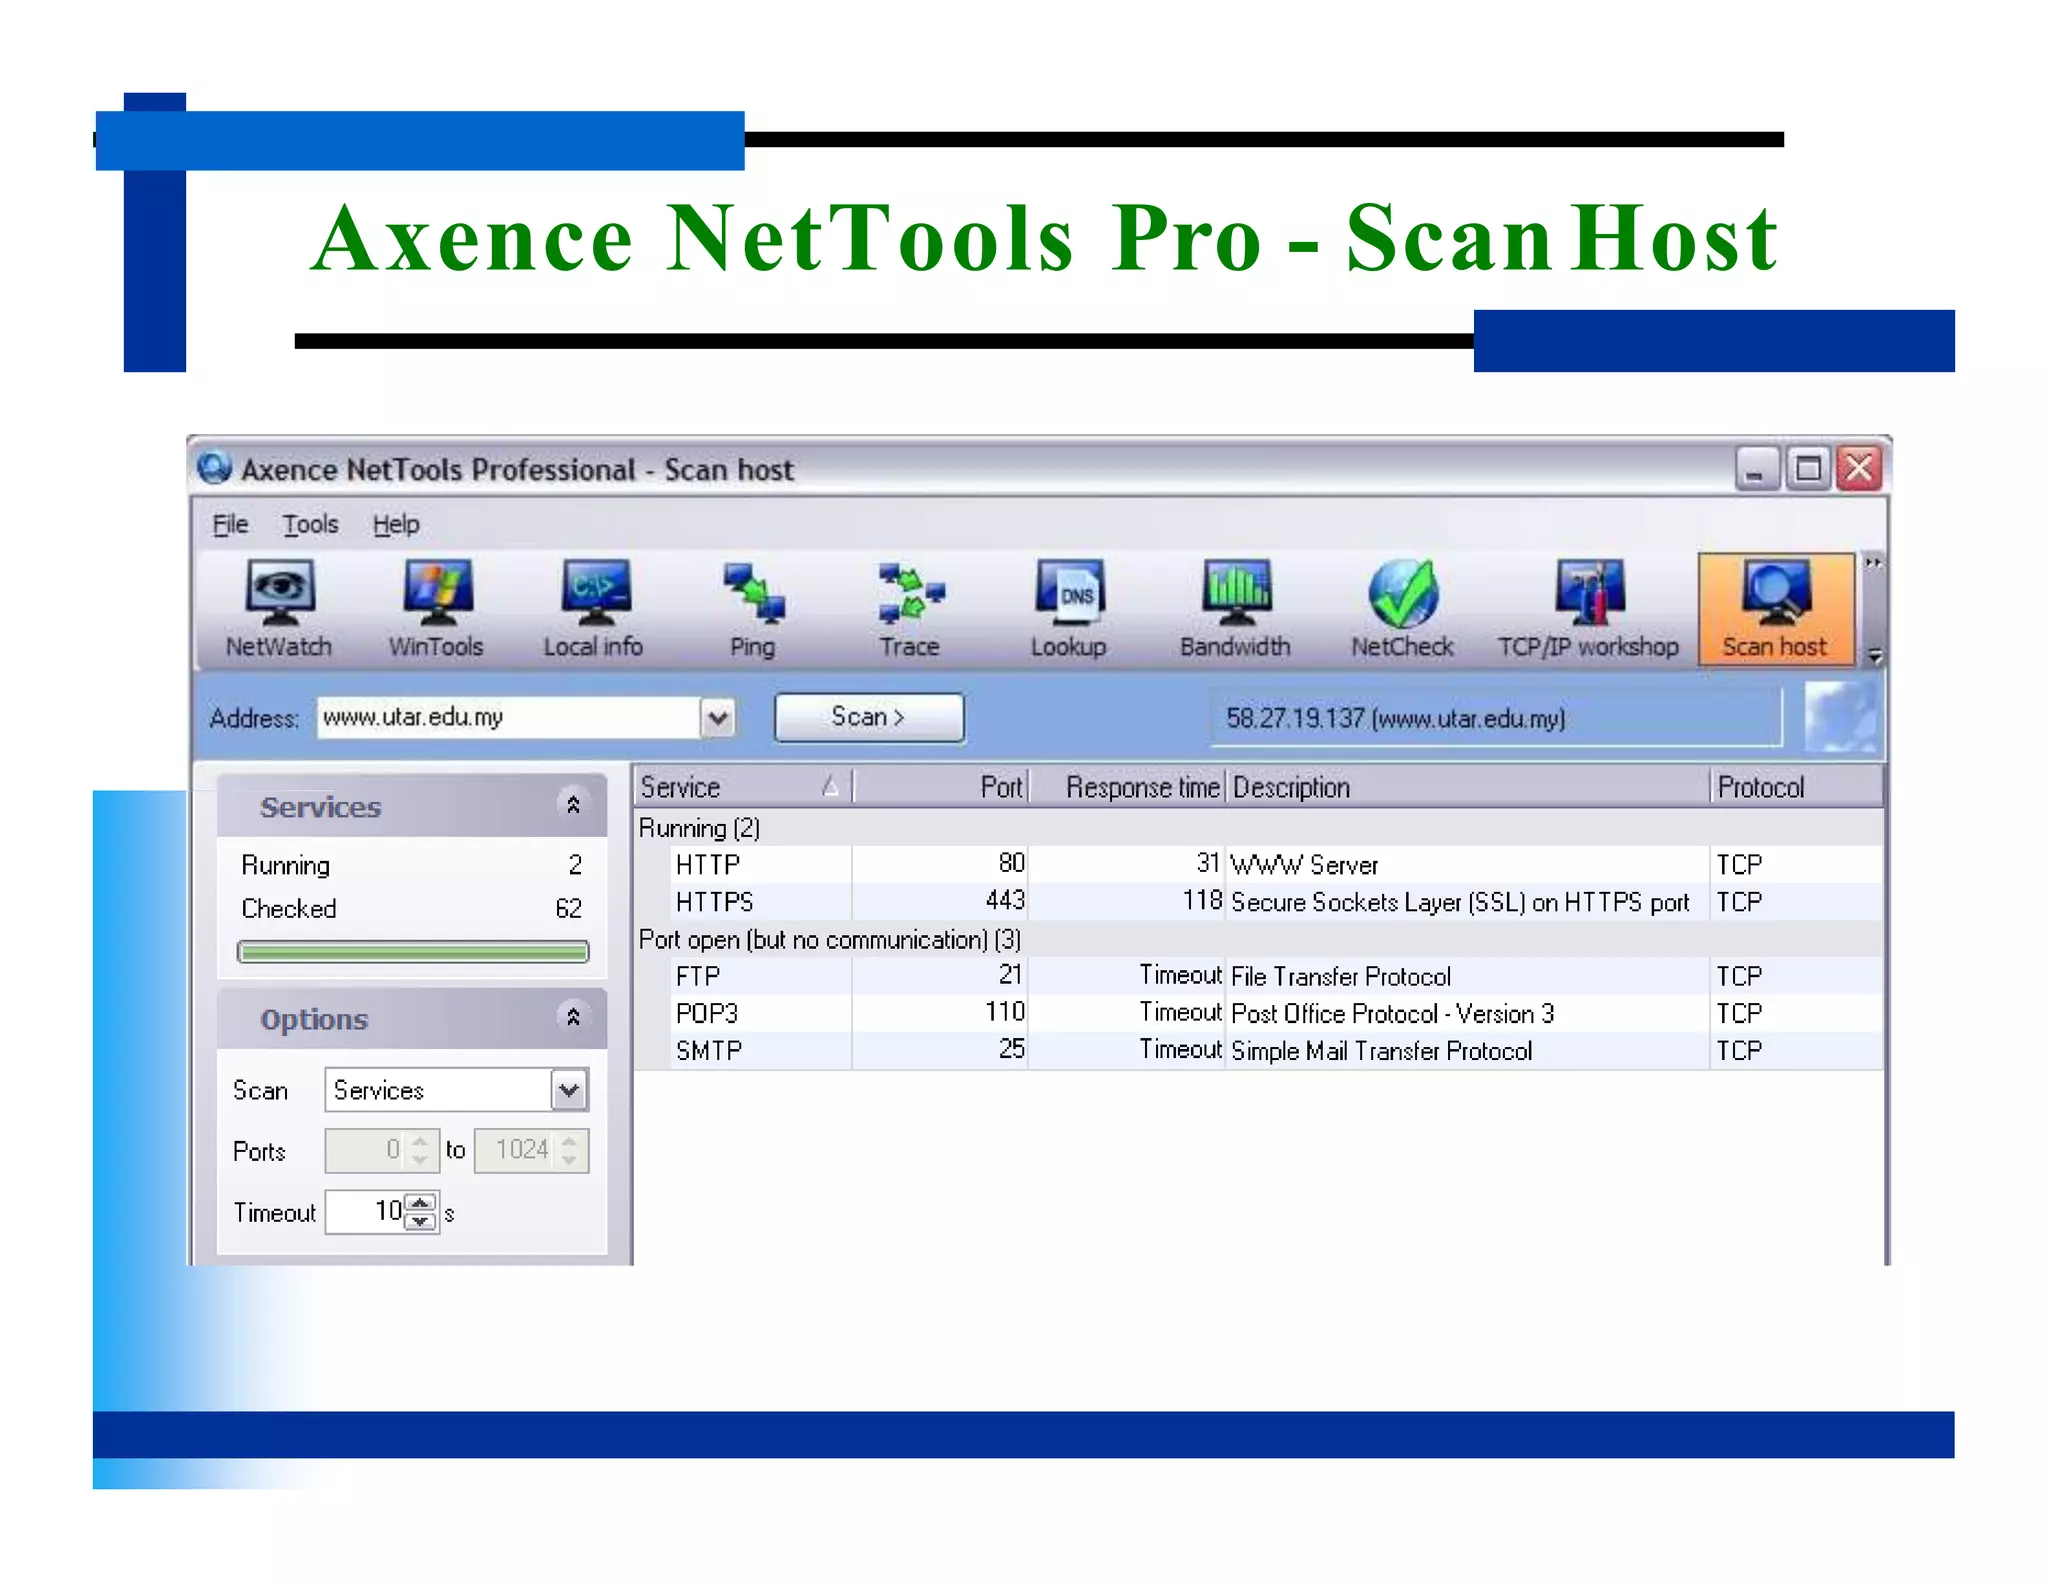
Task: Open the Bandwidth tool
Action: pyautogui.click(x=1235, y=609)
